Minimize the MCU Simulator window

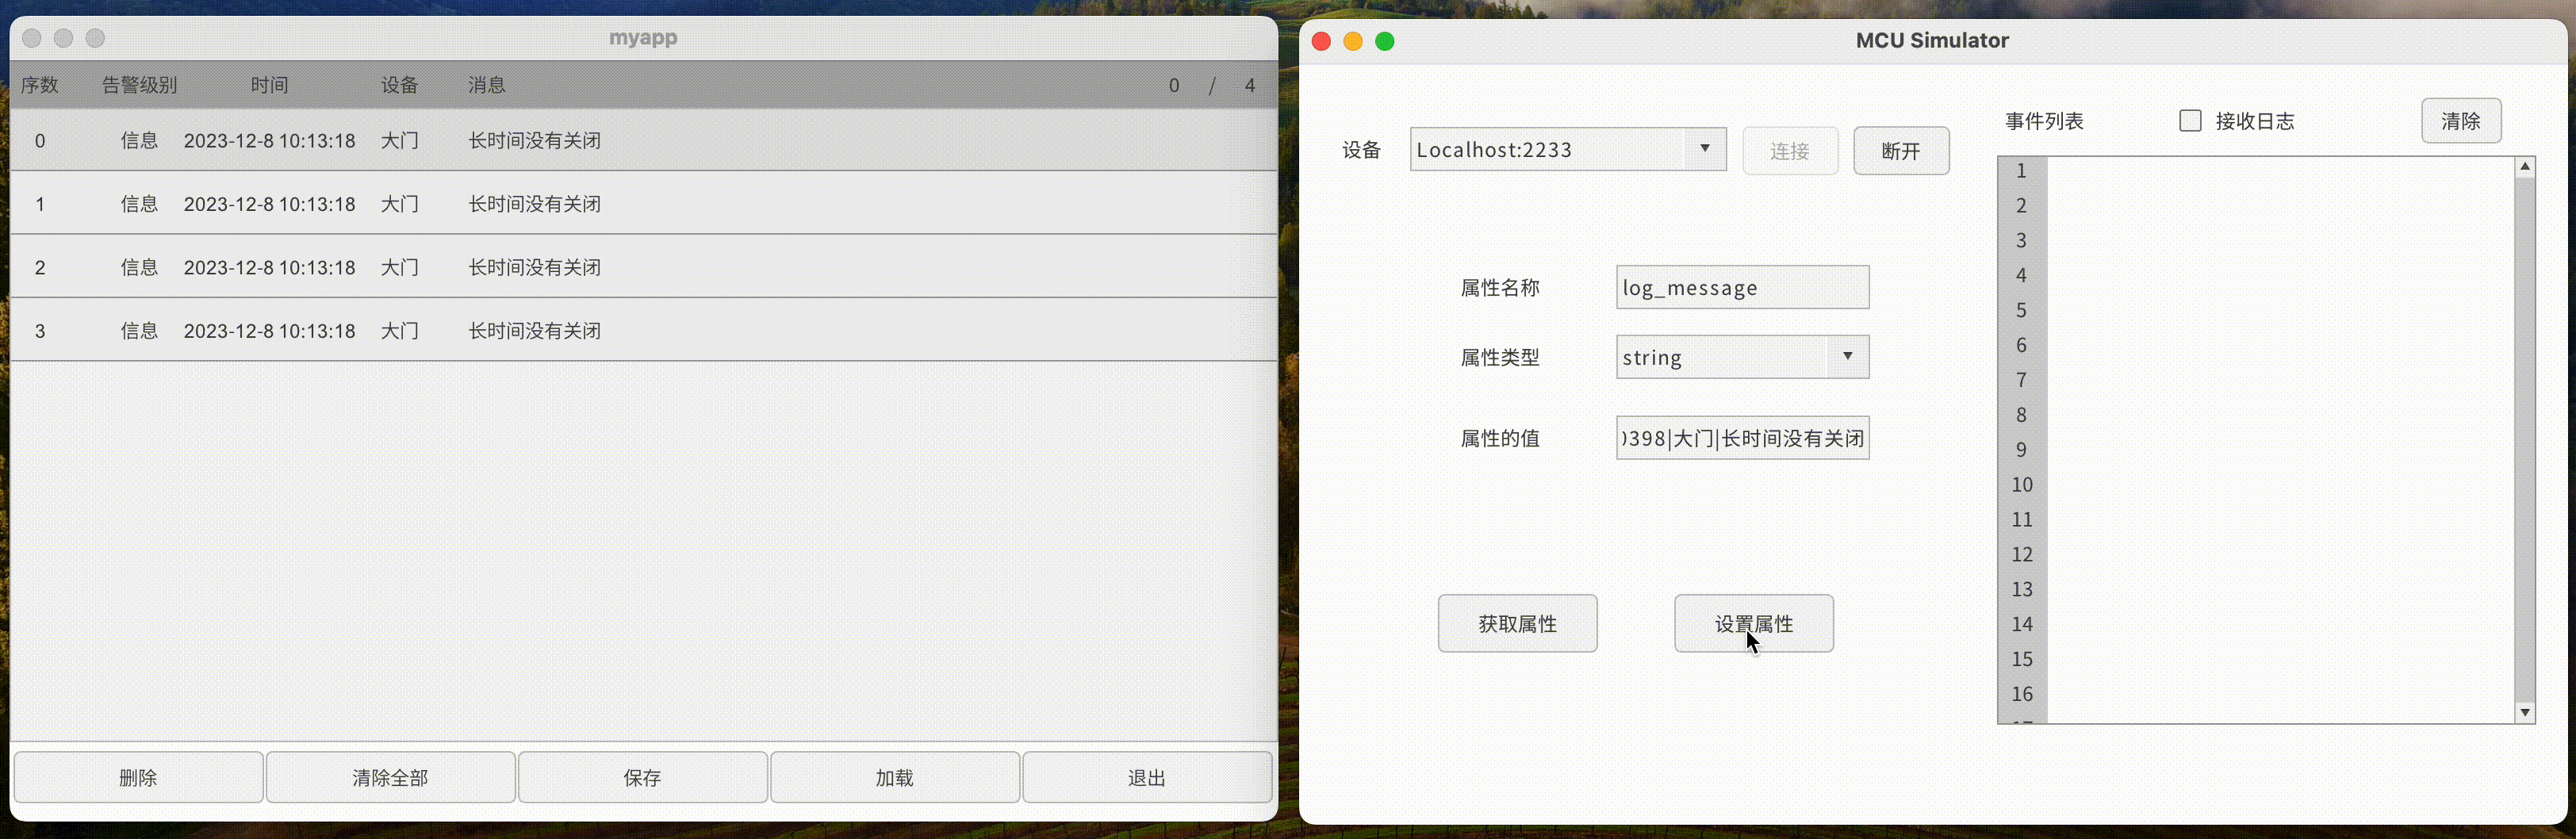[1353, 41]
